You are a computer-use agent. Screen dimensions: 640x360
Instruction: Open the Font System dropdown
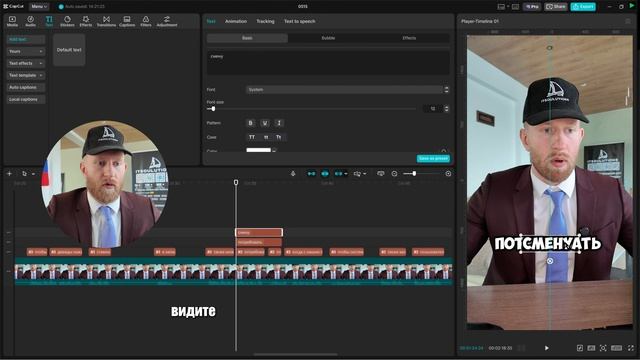coord(344,89)
